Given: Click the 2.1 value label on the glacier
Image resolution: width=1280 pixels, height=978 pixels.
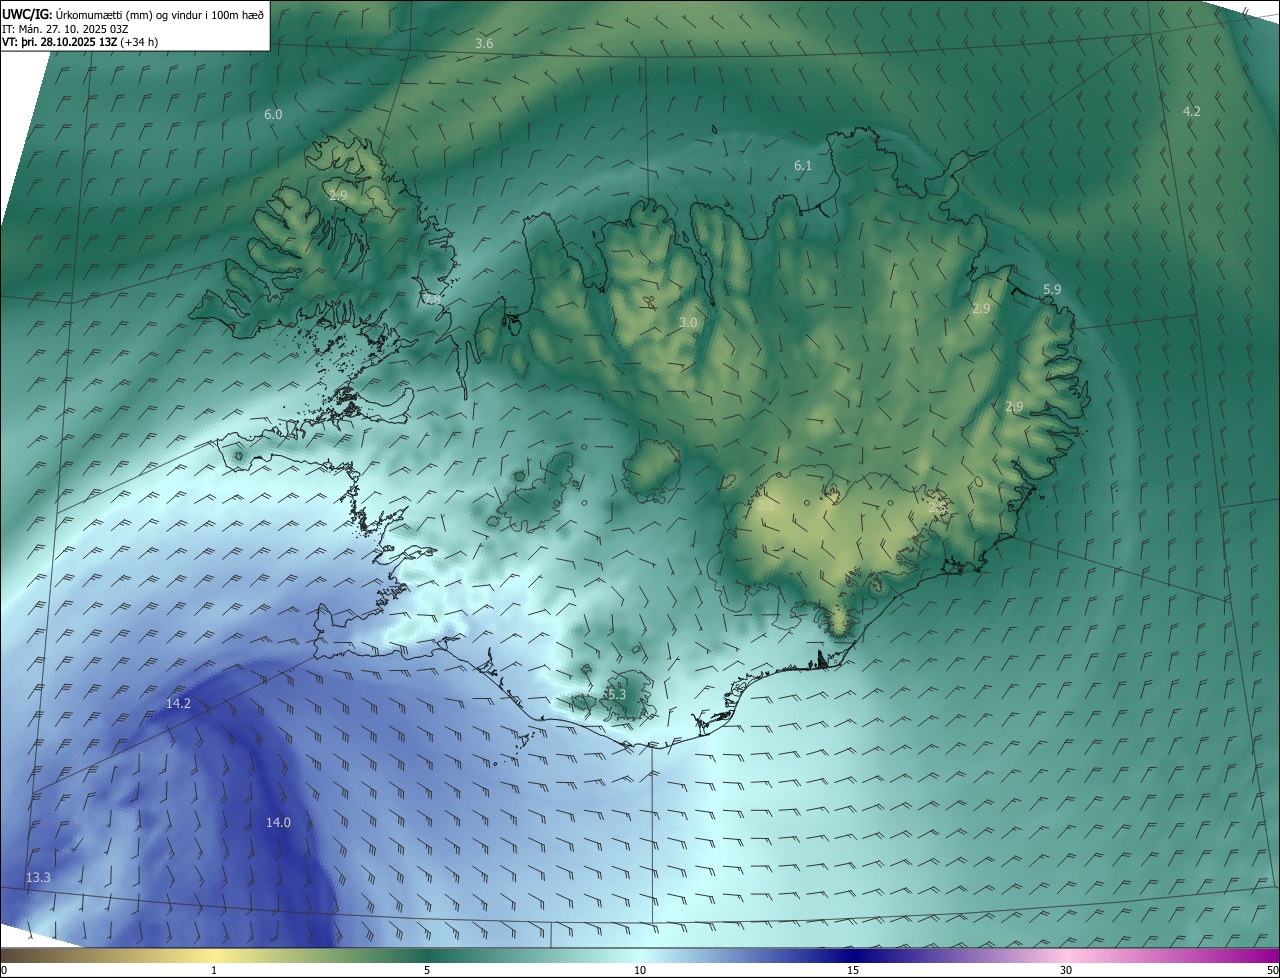Looking at the screenshot, I should (x=767, y=507).
